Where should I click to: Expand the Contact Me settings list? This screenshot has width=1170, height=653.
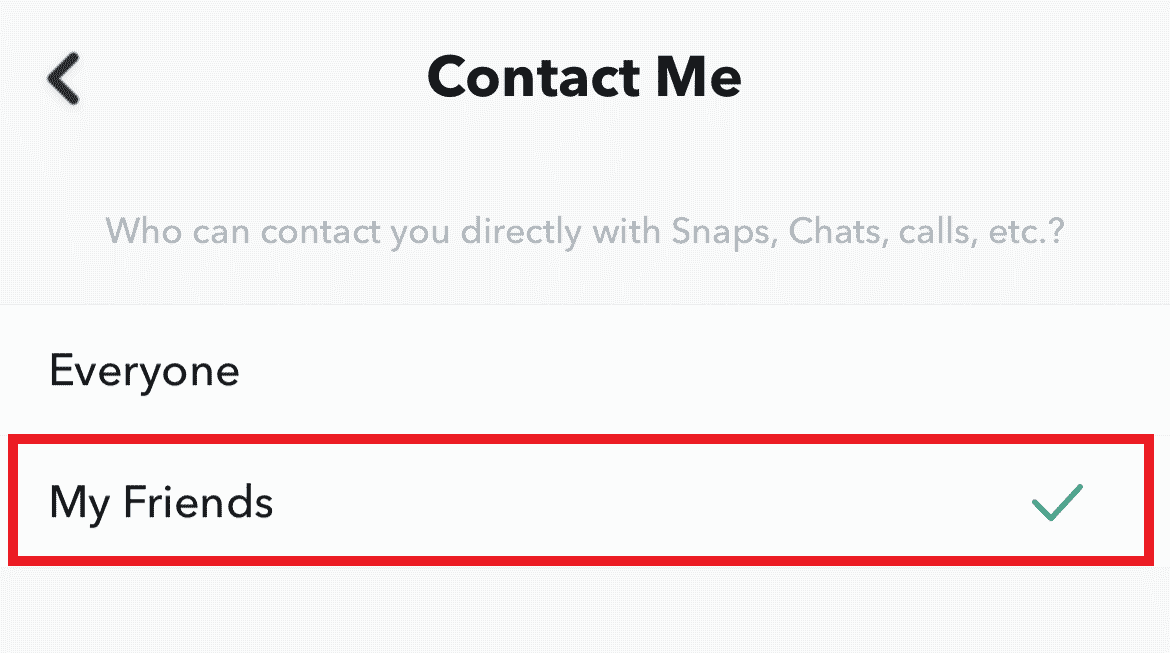(x=585, y=77)
